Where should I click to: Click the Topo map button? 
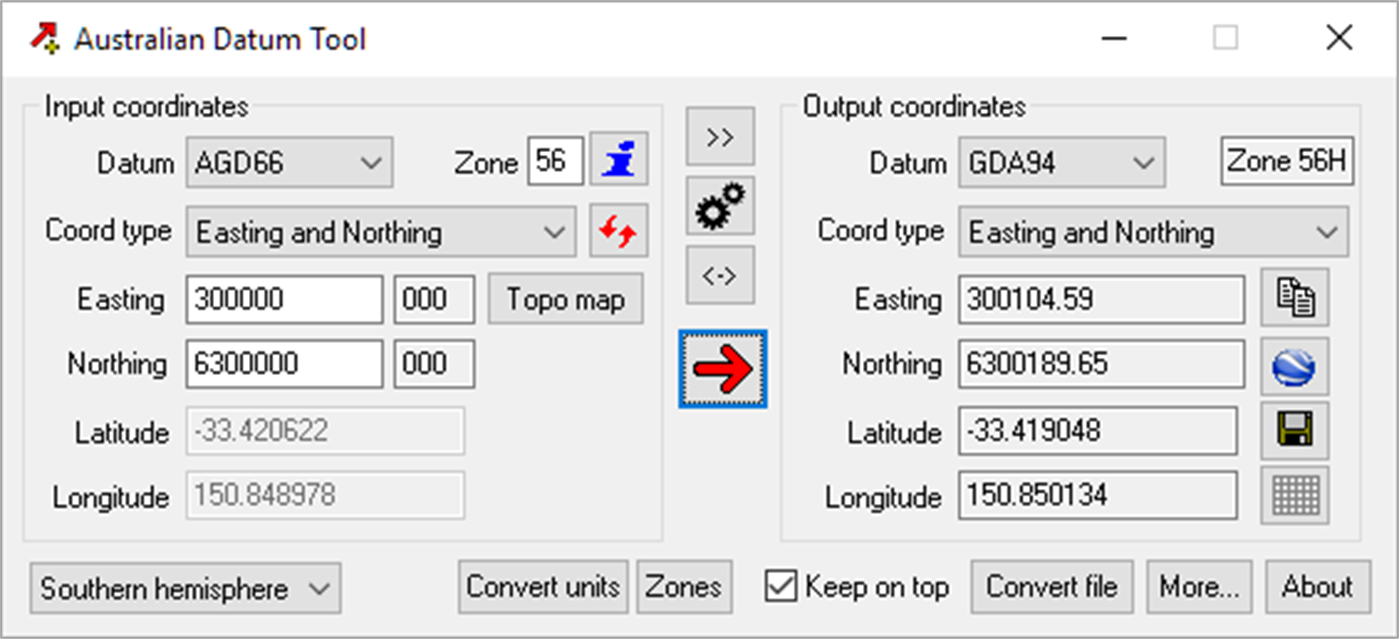(565, 298)
